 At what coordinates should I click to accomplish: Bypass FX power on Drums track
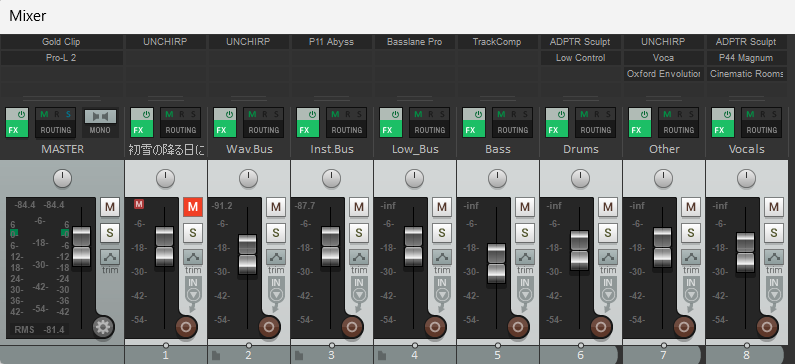[x=562, y=115]
